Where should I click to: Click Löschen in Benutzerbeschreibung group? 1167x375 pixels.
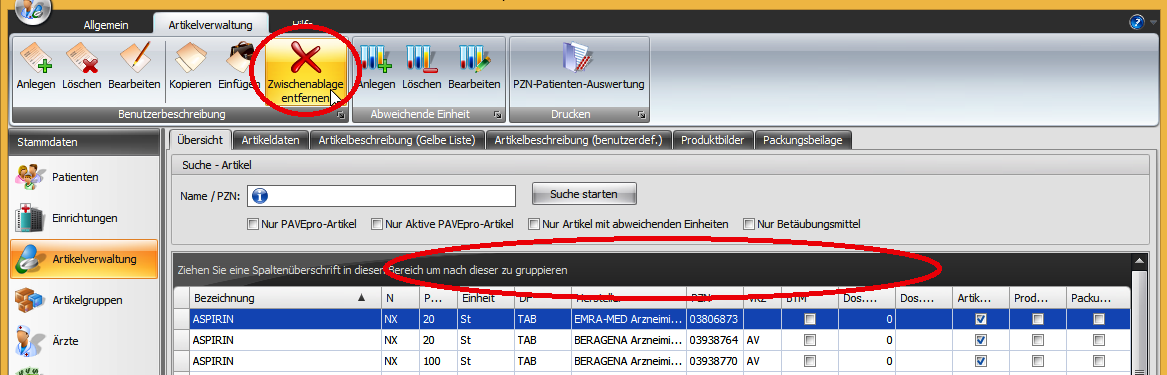click(82, 67)
